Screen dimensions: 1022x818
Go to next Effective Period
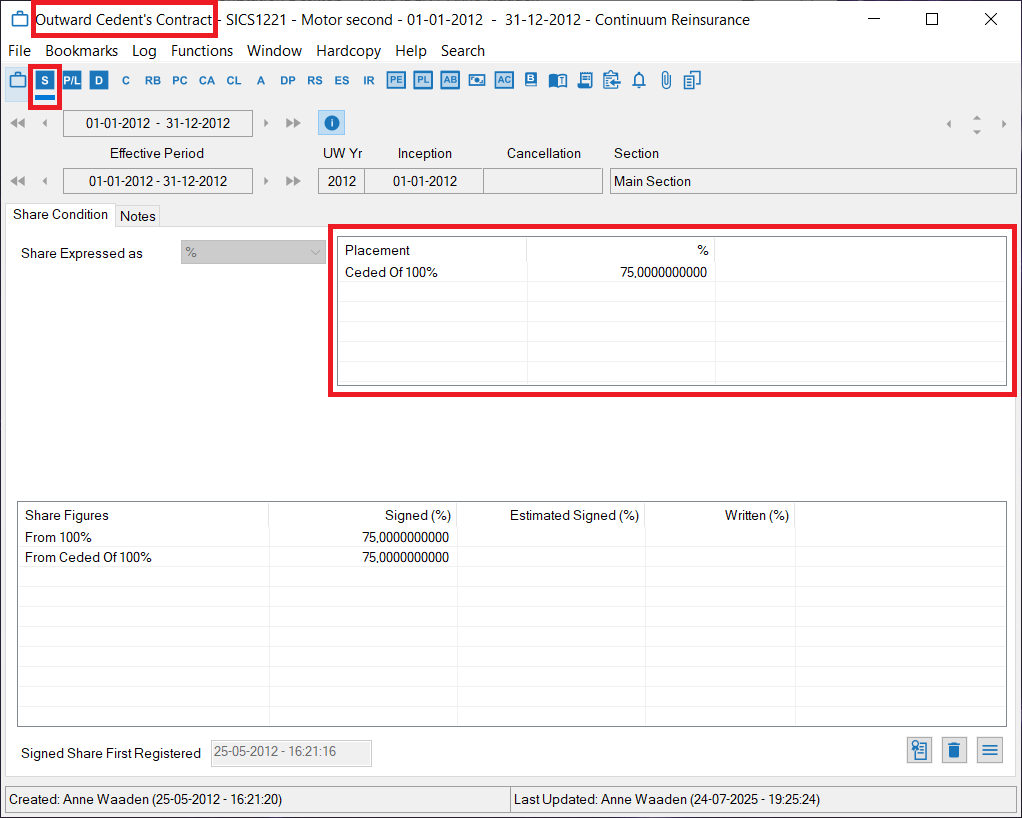pyautogui.click(x=266, y=181)
